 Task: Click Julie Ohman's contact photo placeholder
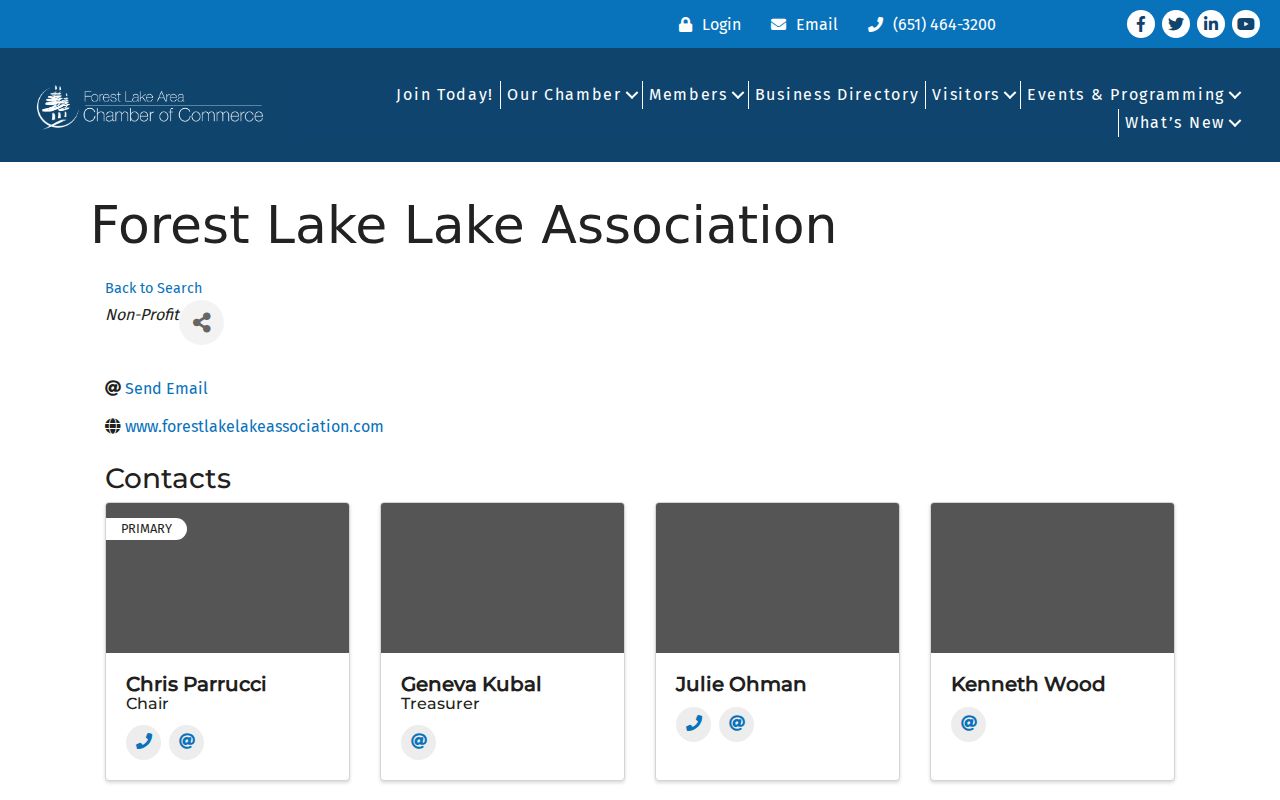click(x=778, y=578)
